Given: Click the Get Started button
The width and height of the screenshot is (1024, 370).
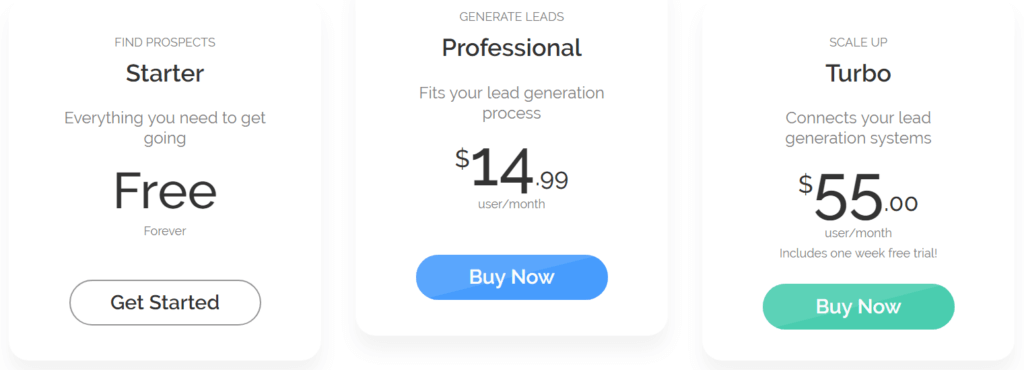Looking at the screenshot, I should 165,302.
